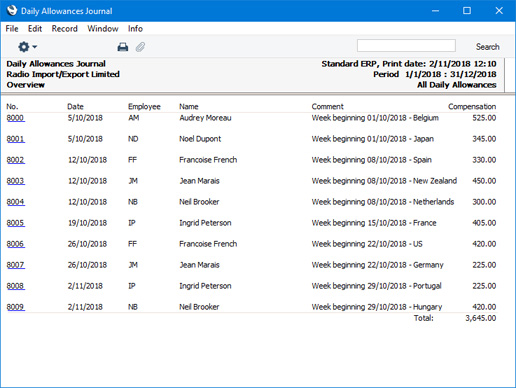This screenshot has width=516, height=388.
Task: Click the comment mentioning Germany
Action: coord(377,265)
